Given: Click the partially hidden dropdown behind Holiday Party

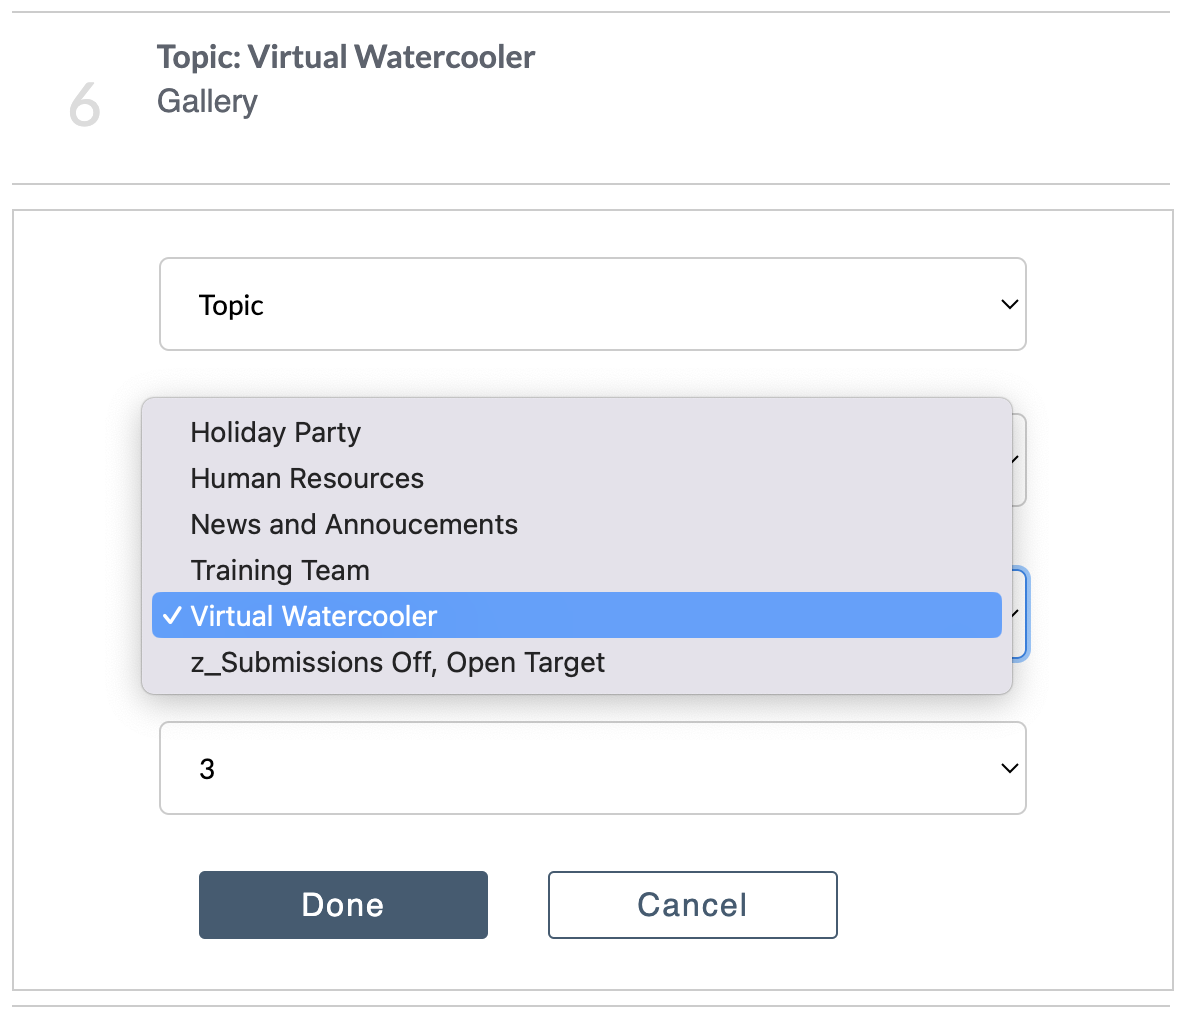Looking at the screenshot, I should pos(1019,460).
